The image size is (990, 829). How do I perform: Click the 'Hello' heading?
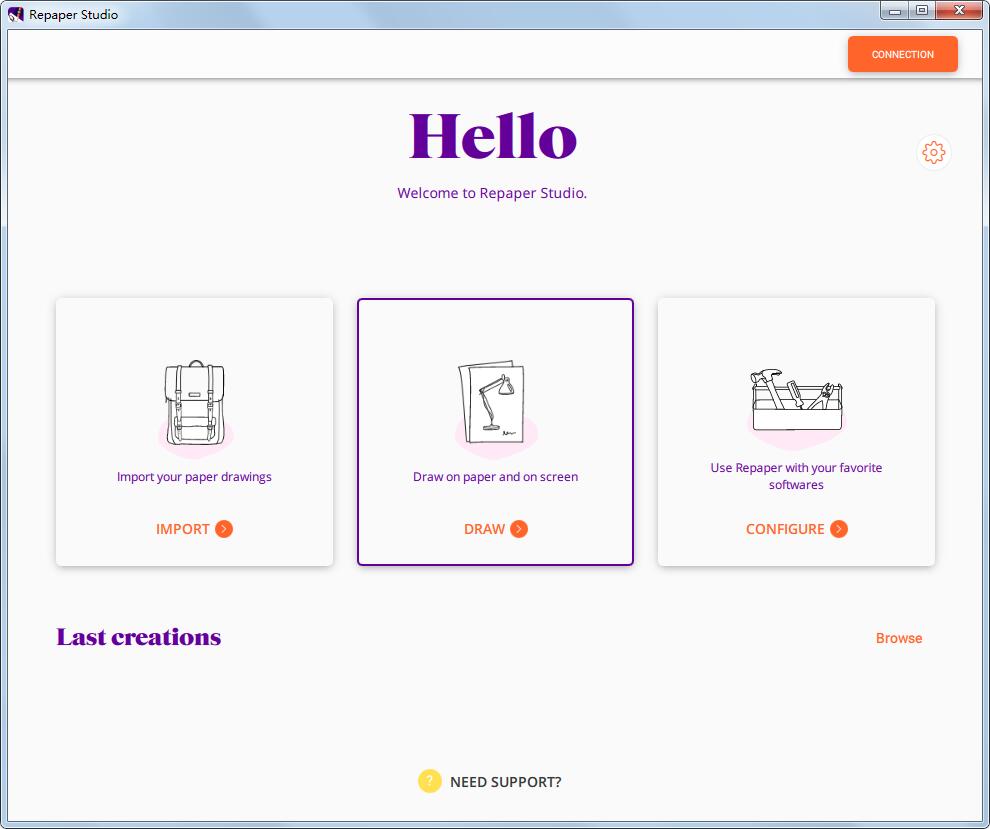point(492,136)
